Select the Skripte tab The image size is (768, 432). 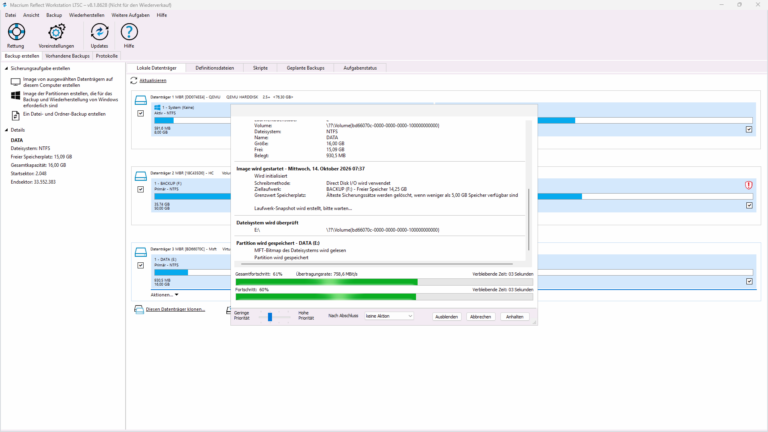click(x=260, y=68)
